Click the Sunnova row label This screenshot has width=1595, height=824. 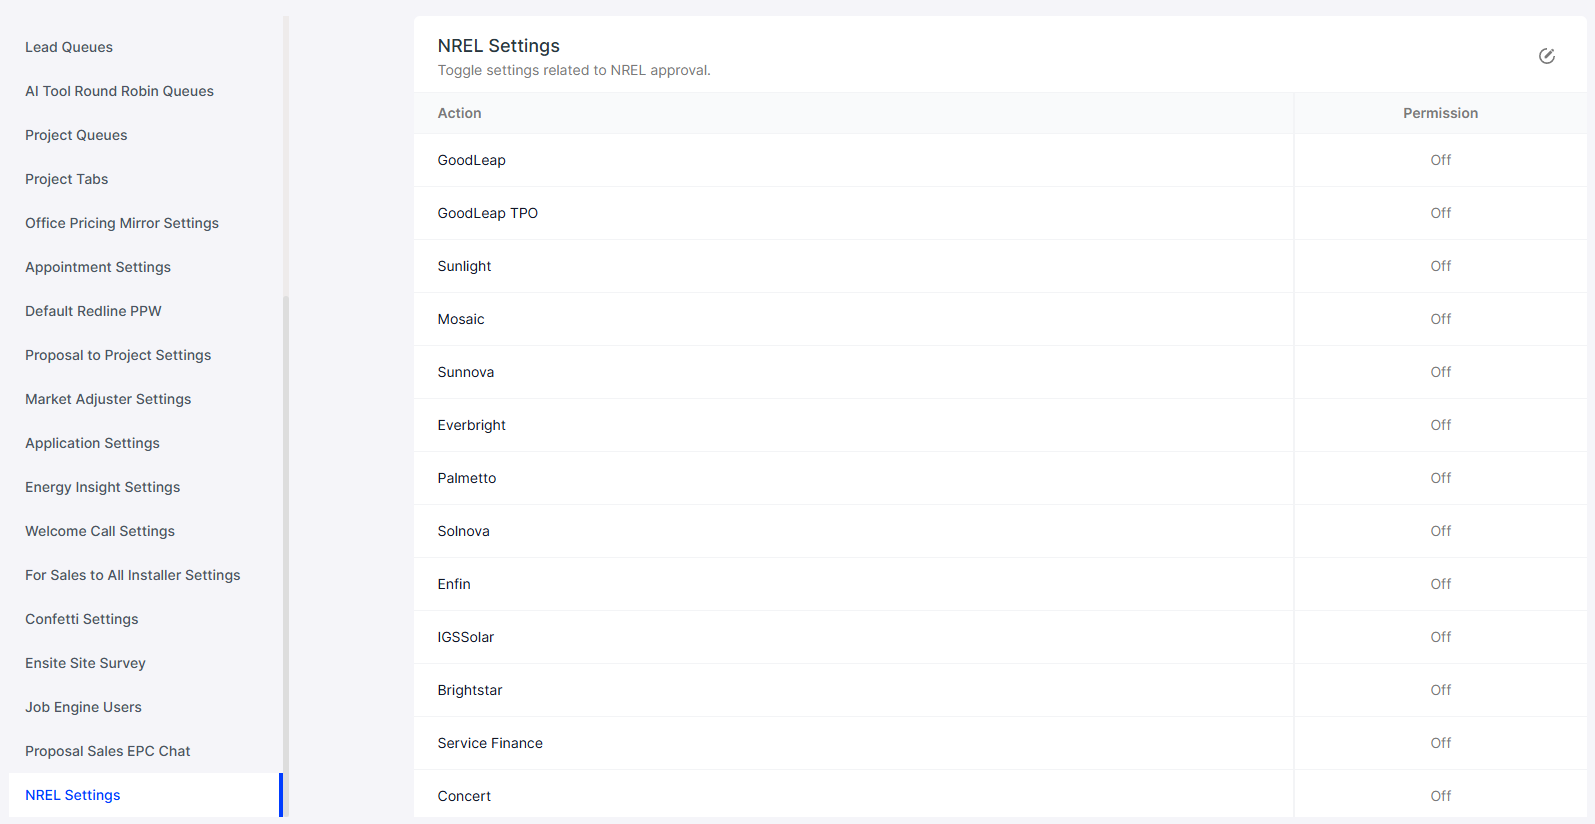465,372
